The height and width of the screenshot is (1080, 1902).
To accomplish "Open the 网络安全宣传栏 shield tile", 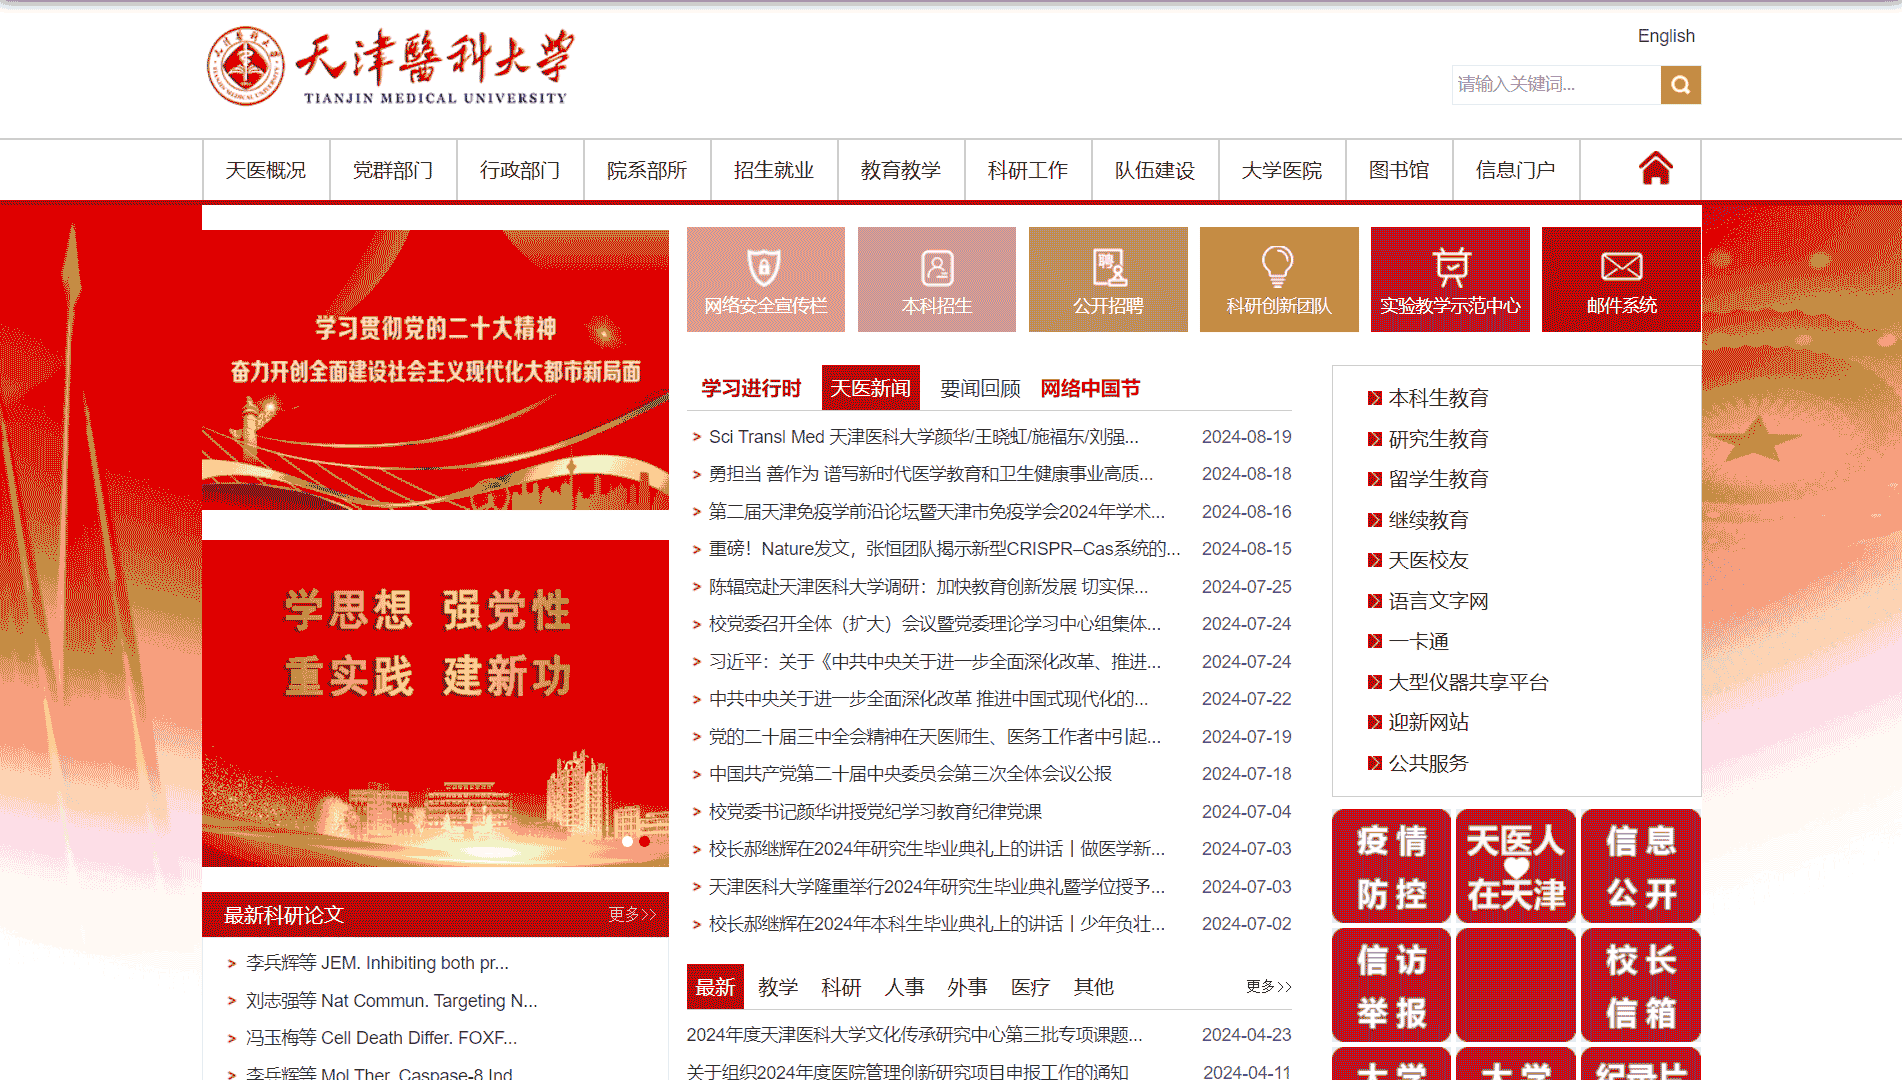I will point(766,279).
